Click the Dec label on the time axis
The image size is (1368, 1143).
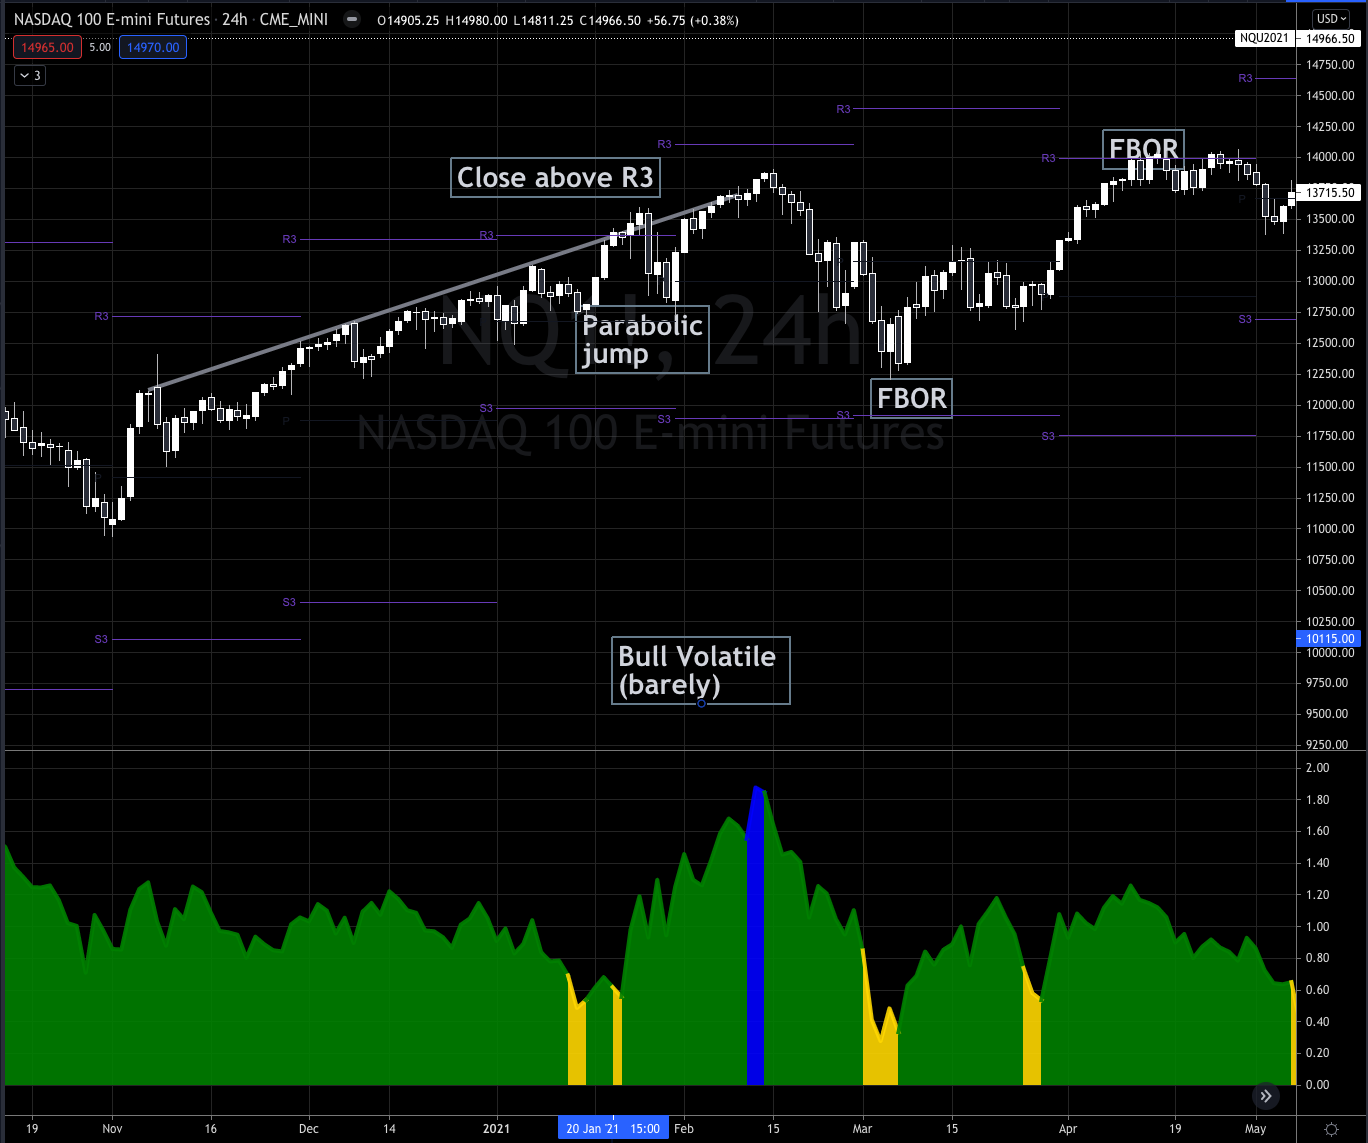(x=308, y=1129)
